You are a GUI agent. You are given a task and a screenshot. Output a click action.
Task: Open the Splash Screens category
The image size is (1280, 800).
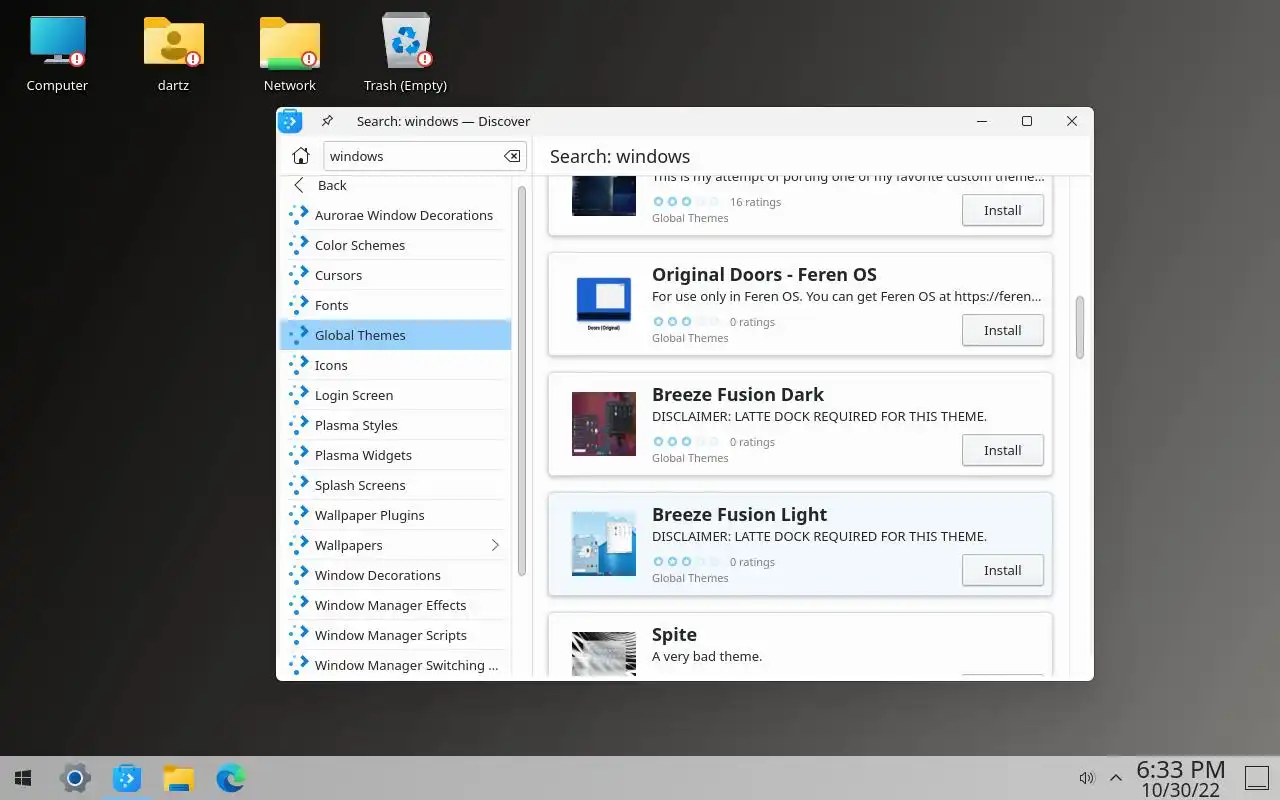(396, 485)
